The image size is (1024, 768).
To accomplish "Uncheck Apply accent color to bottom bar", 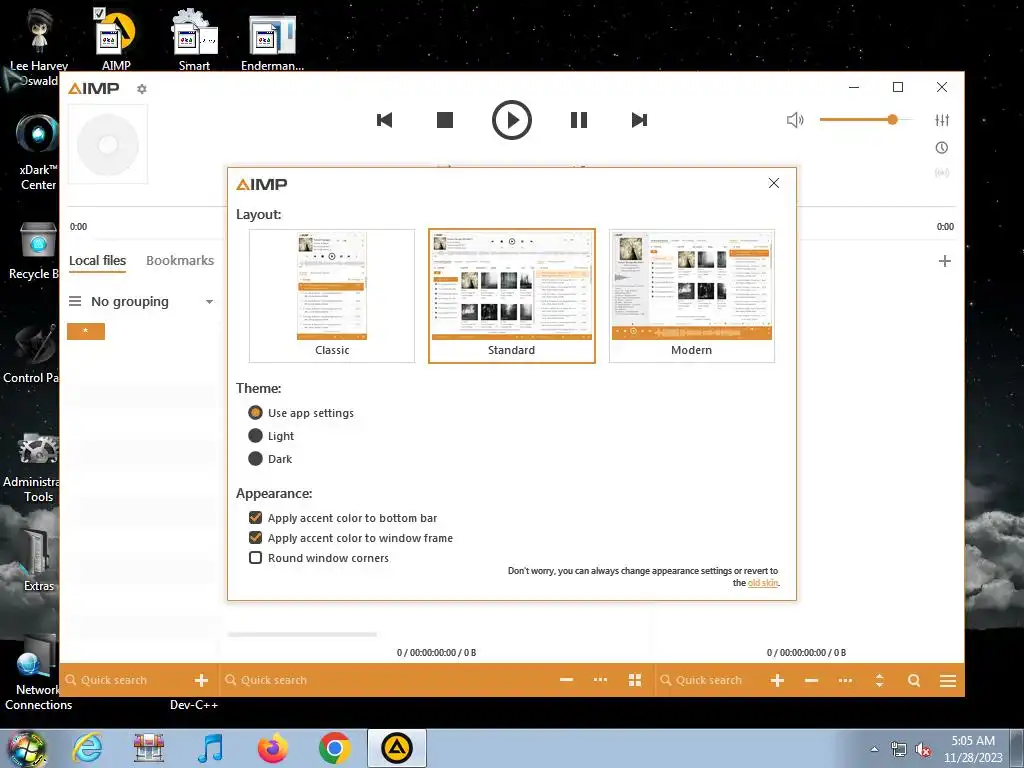I will pos(343,518).
